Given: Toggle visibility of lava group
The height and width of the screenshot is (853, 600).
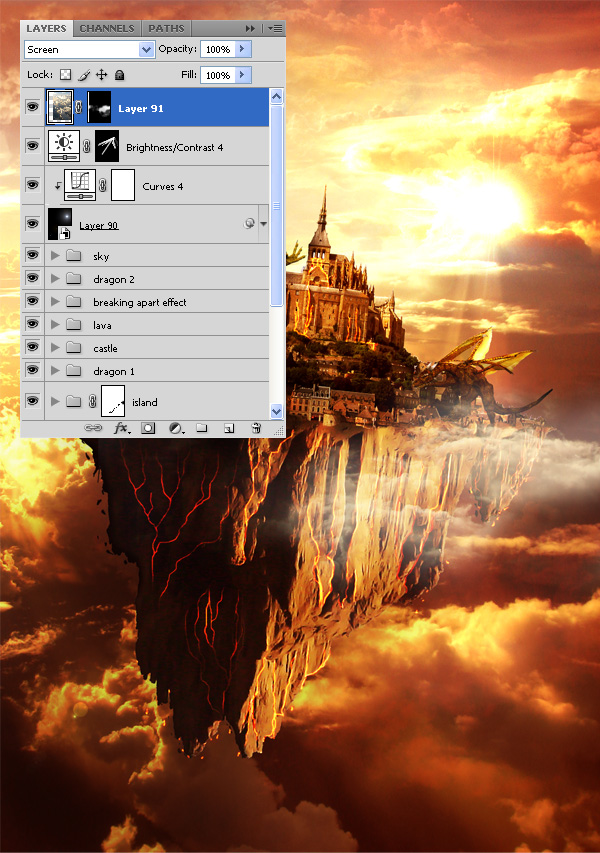Looking at the screenshot, I should click(x=33, y=324).
